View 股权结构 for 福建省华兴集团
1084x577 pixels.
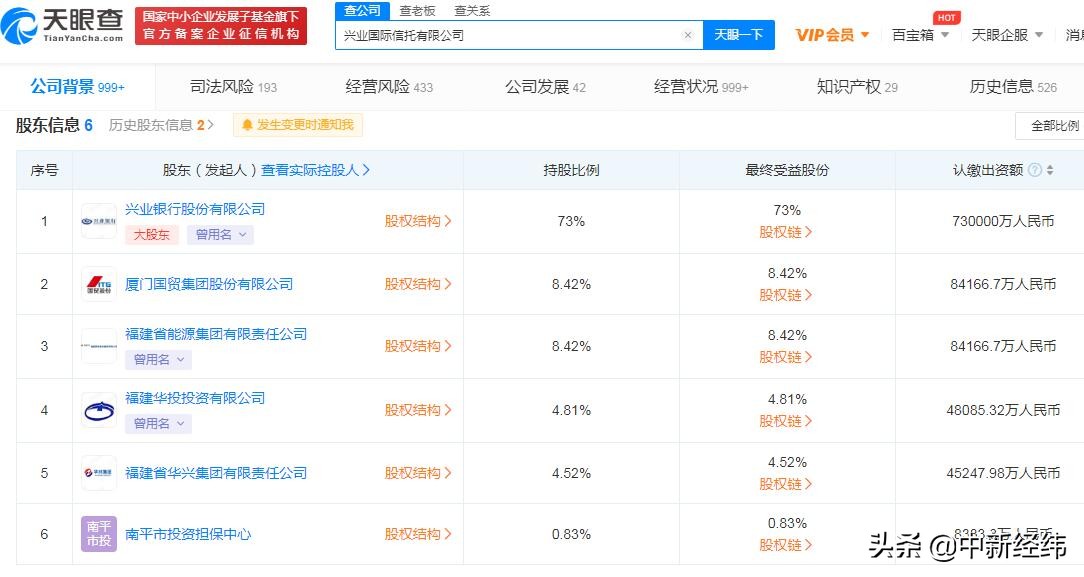pyautogui.click(x=418, y=473)
